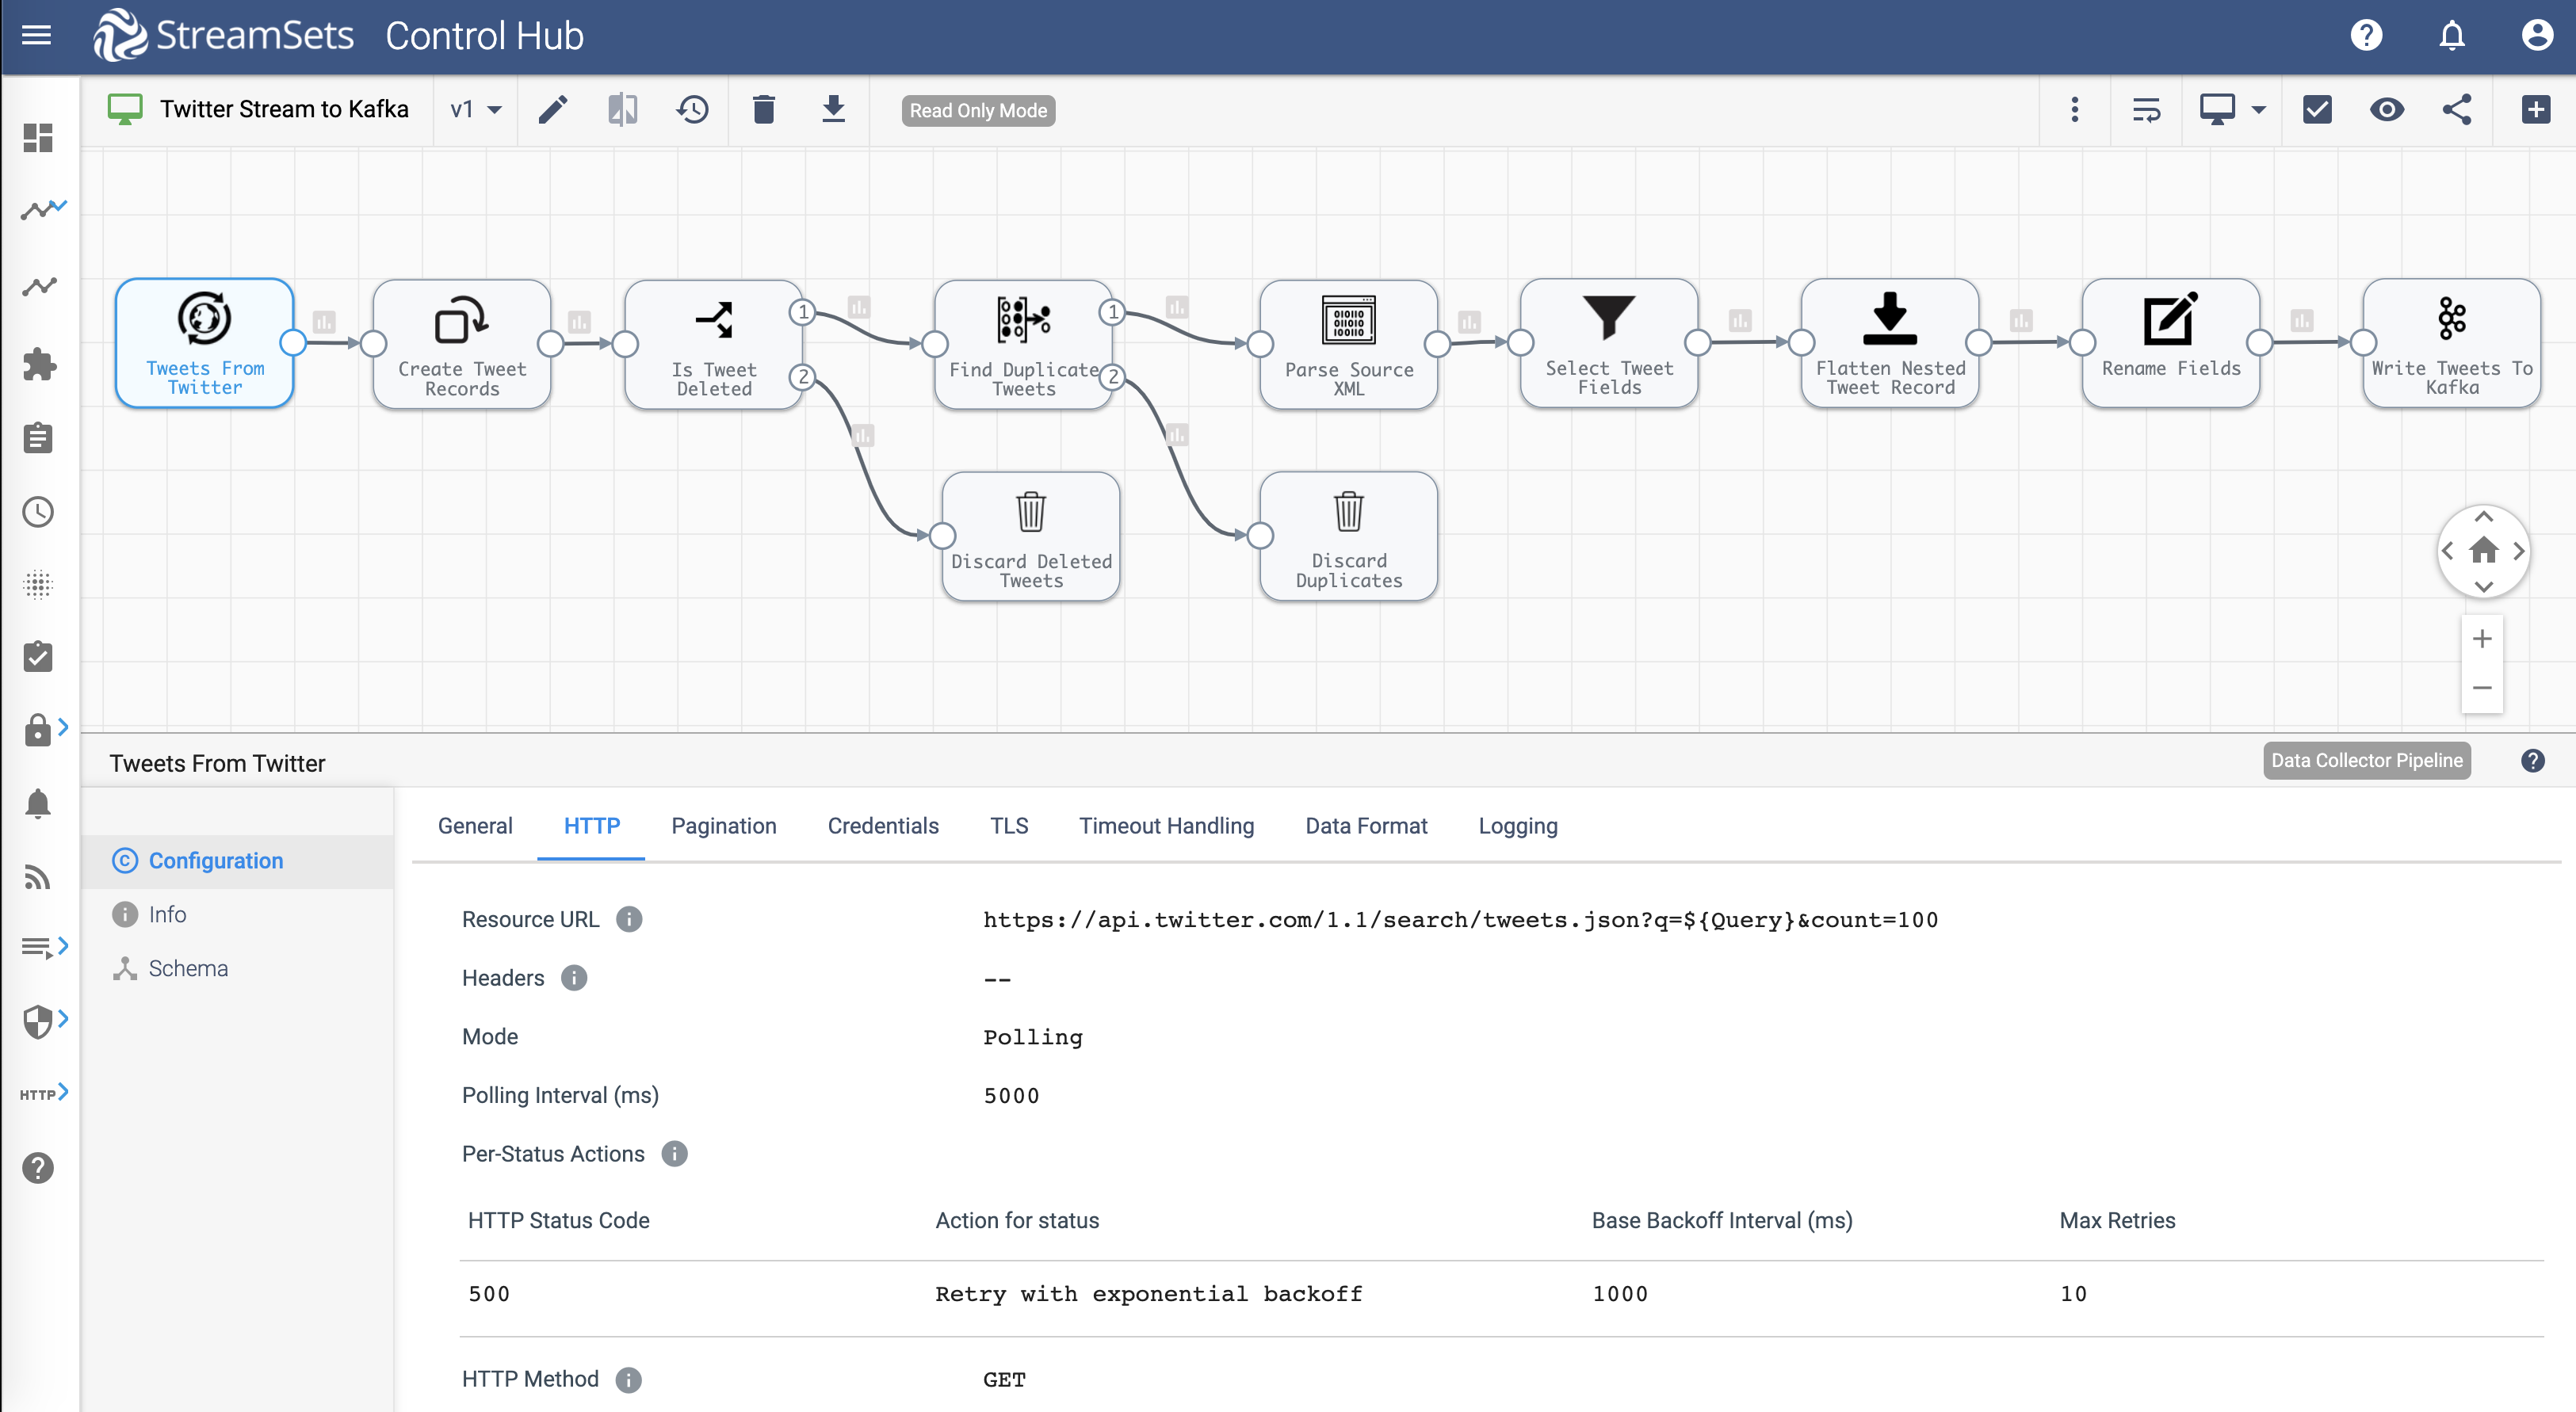Open the help icon in left sidebar
The height and width of the screenshot is (1412, 2576).
pos(38,1167)
